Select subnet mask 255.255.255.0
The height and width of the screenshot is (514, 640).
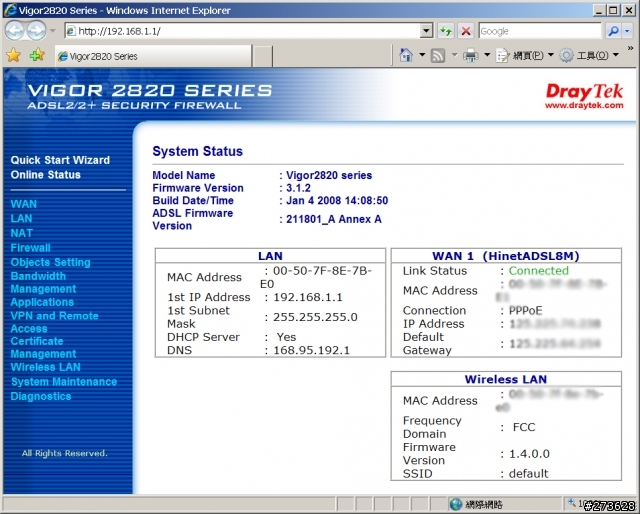point(315,317)
